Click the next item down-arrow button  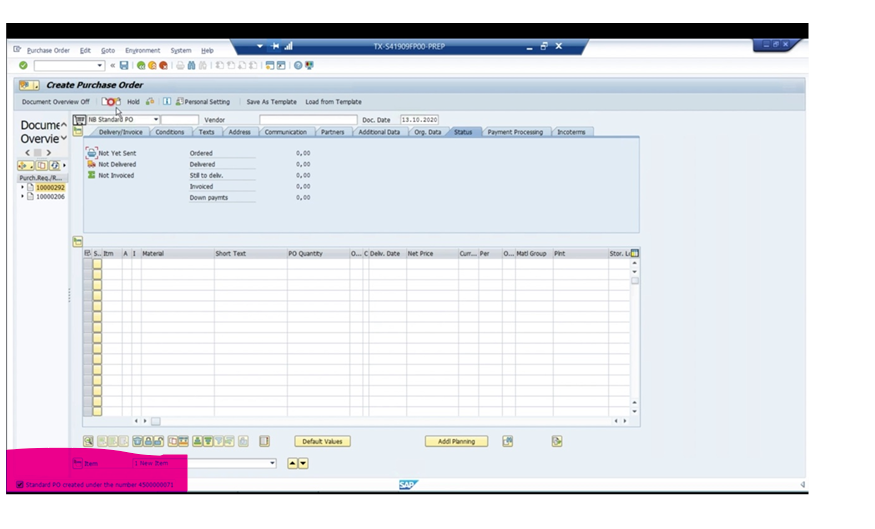[303, 463]
